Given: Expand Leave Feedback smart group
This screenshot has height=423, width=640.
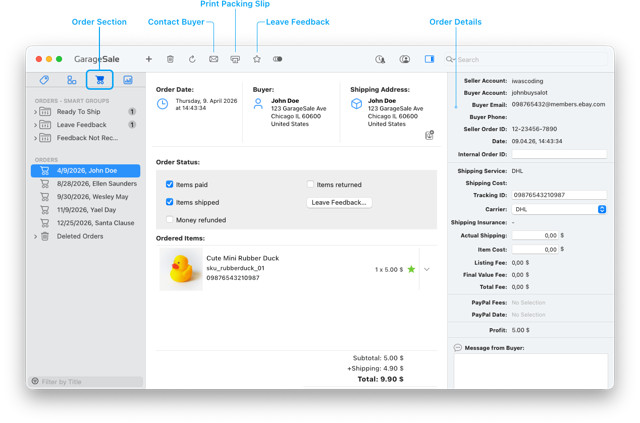Looking at the screenshot, I should 36,125.
